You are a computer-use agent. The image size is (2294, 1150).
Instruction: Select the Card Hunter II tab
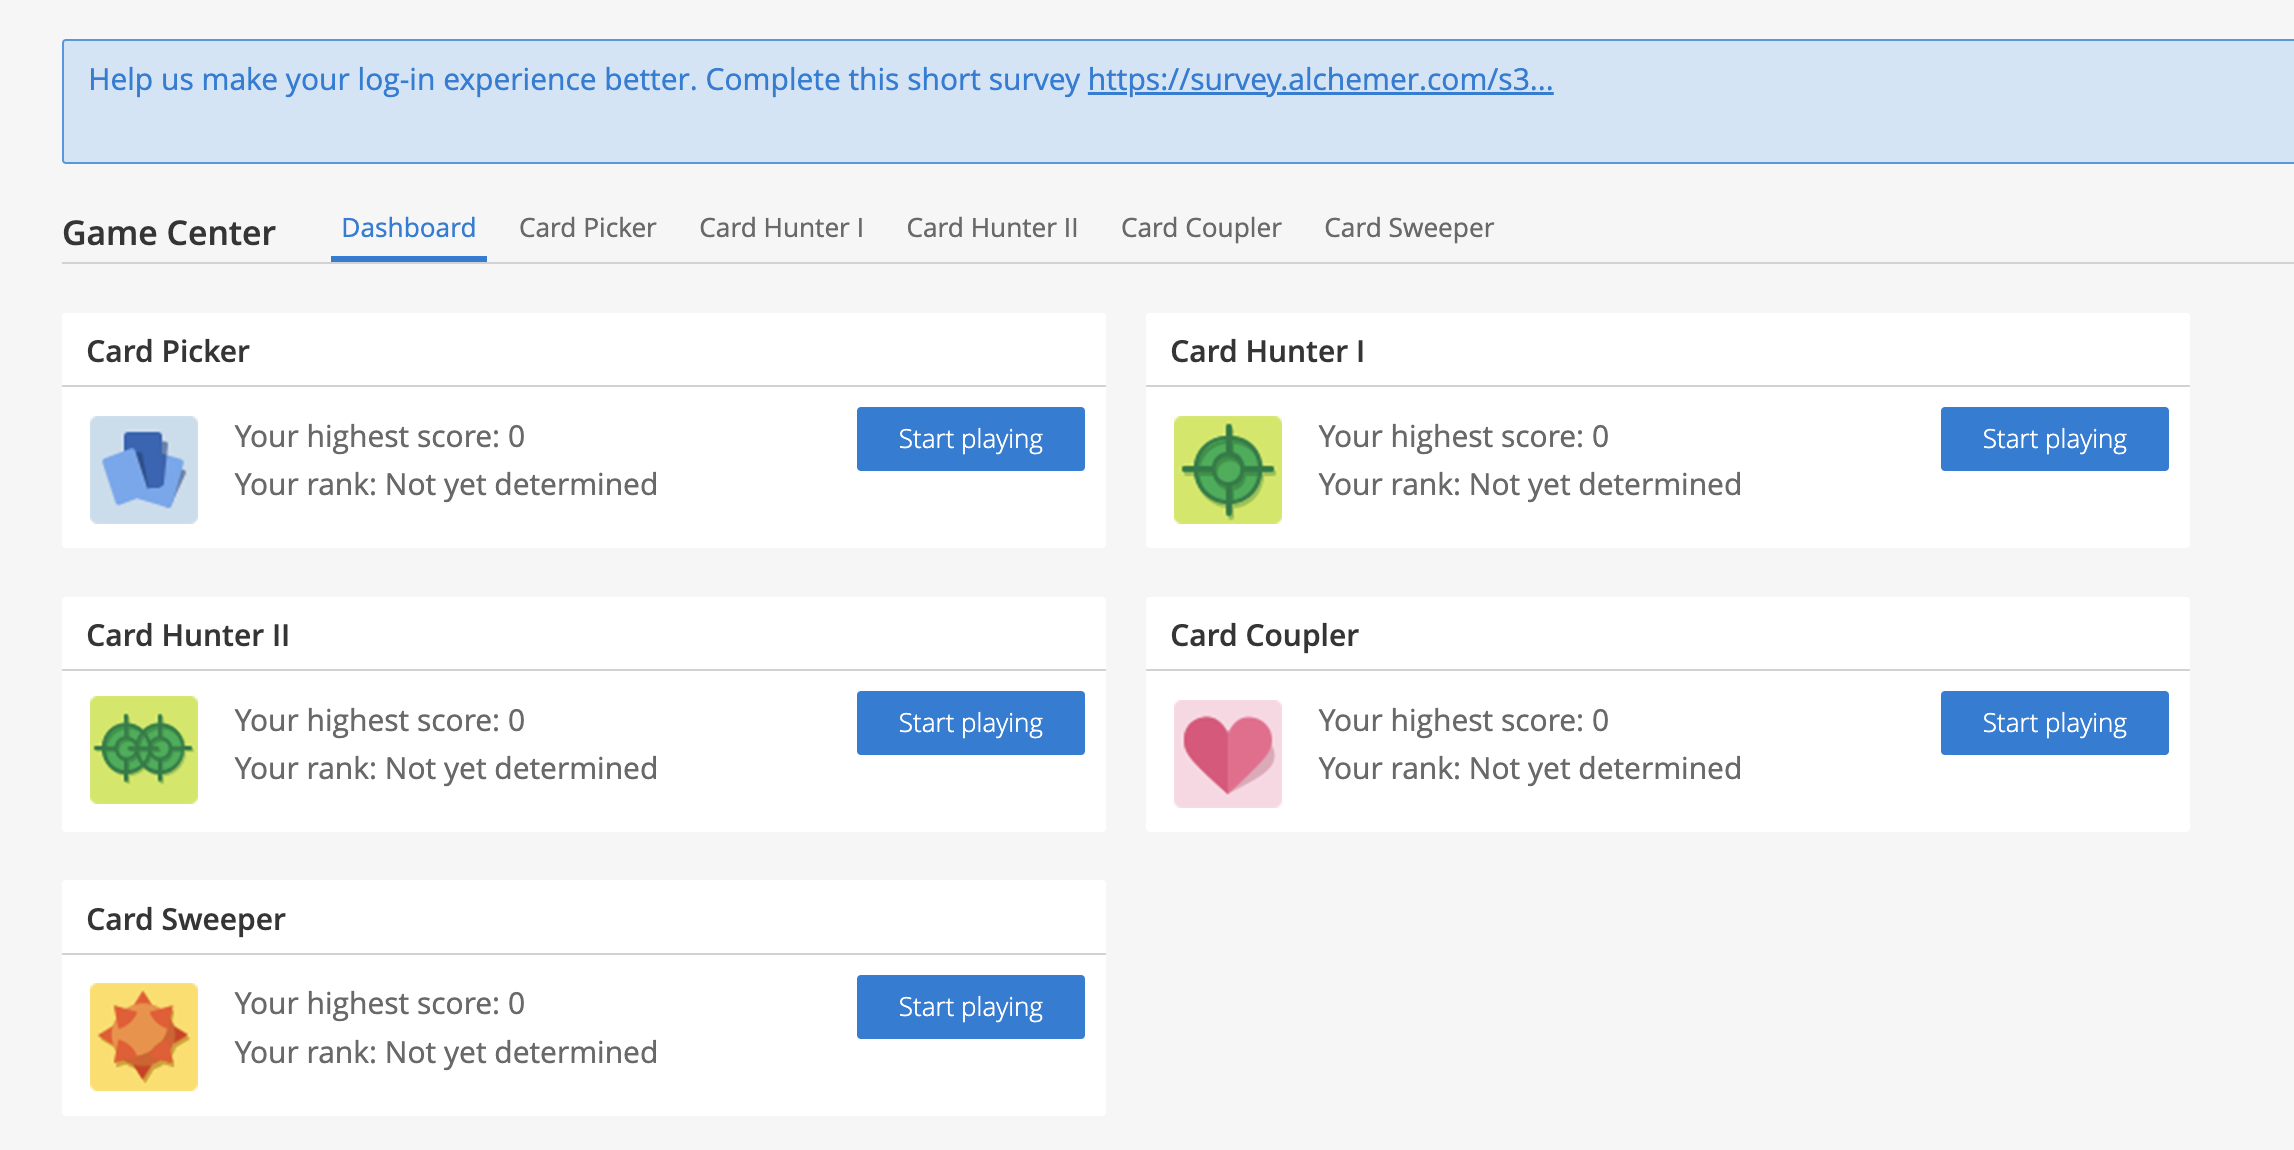coord(991,228)
